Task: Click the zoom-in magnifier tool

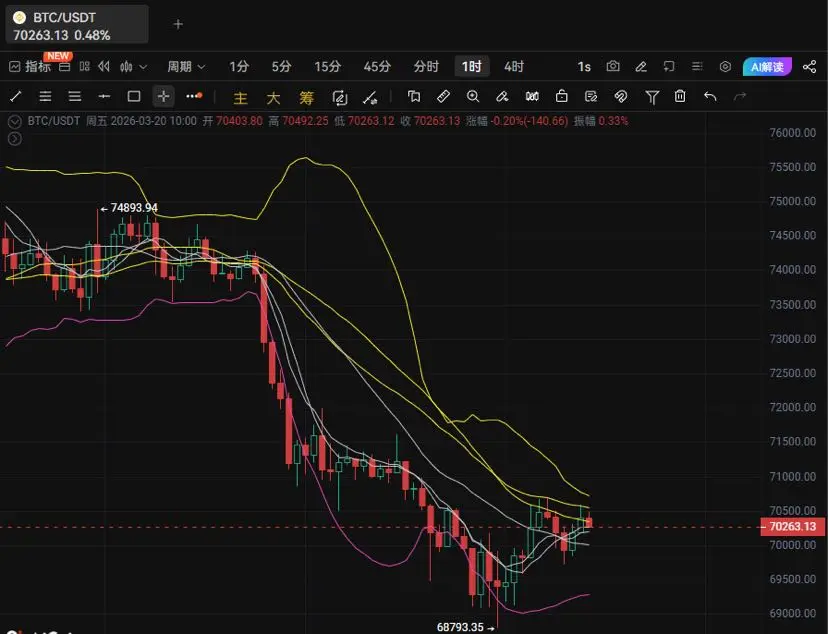Action: tap(473, 96)
